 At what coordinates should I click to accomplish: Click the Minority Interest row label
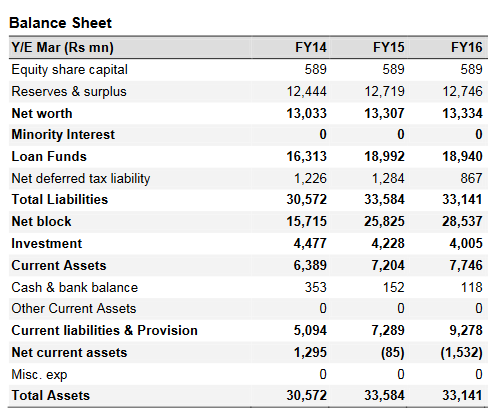[x=63, y=135]
